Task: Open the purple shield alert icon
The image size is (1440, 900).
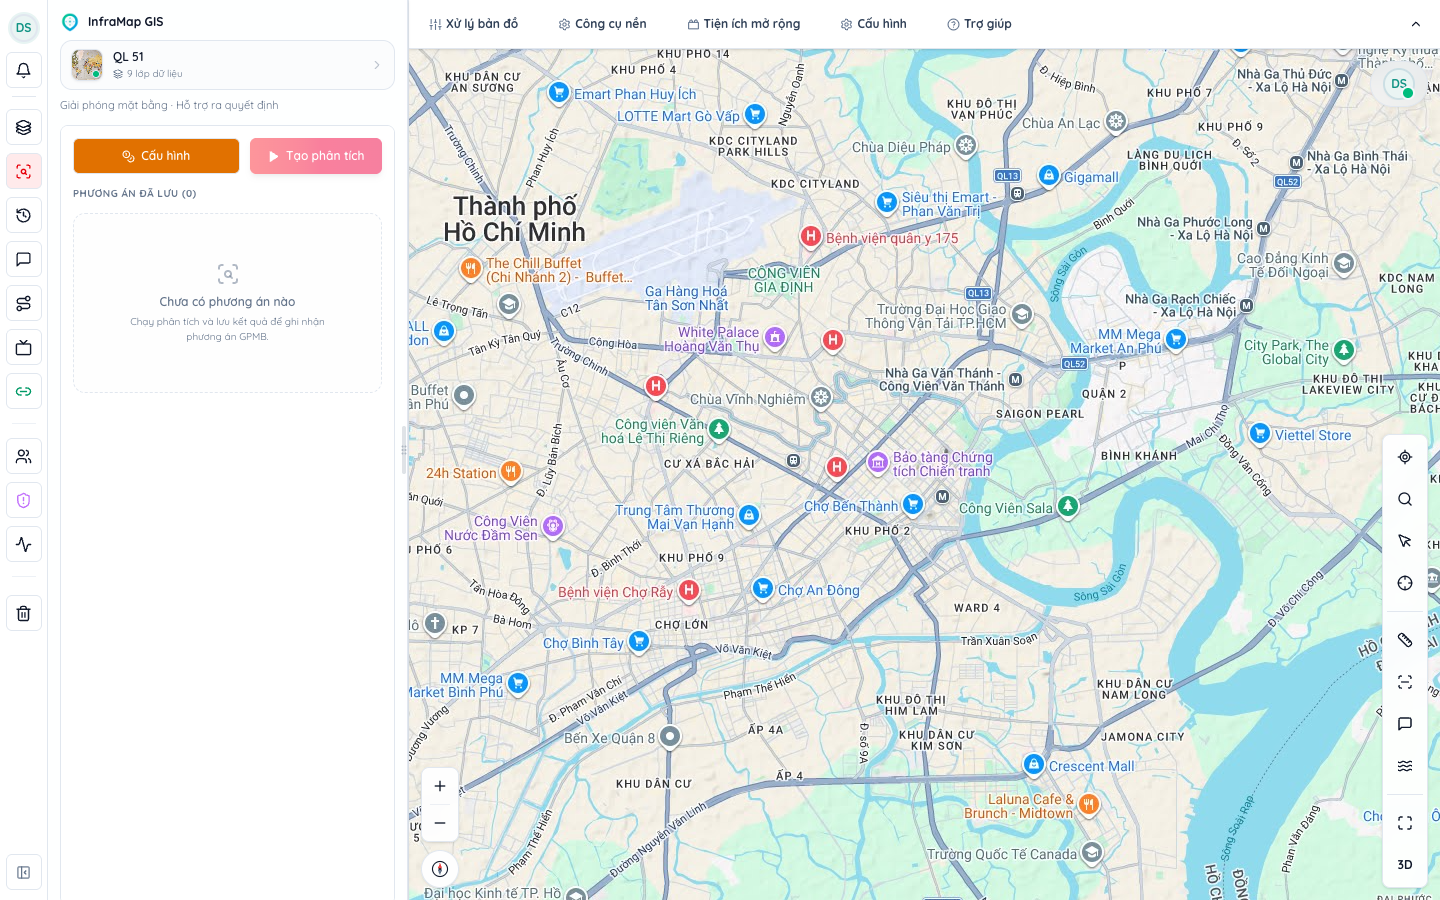Action: tap(24, 500)
